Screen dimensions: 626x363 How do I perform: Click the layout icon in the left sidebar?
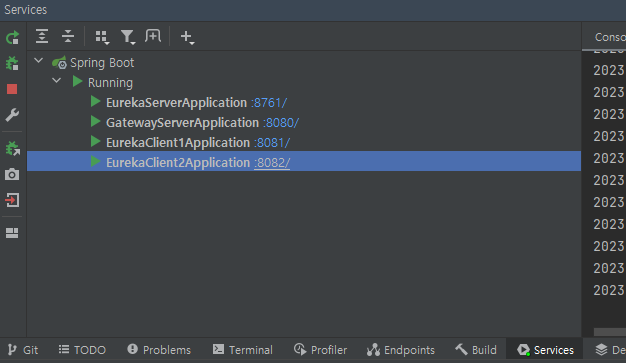(x=12, y=233)
